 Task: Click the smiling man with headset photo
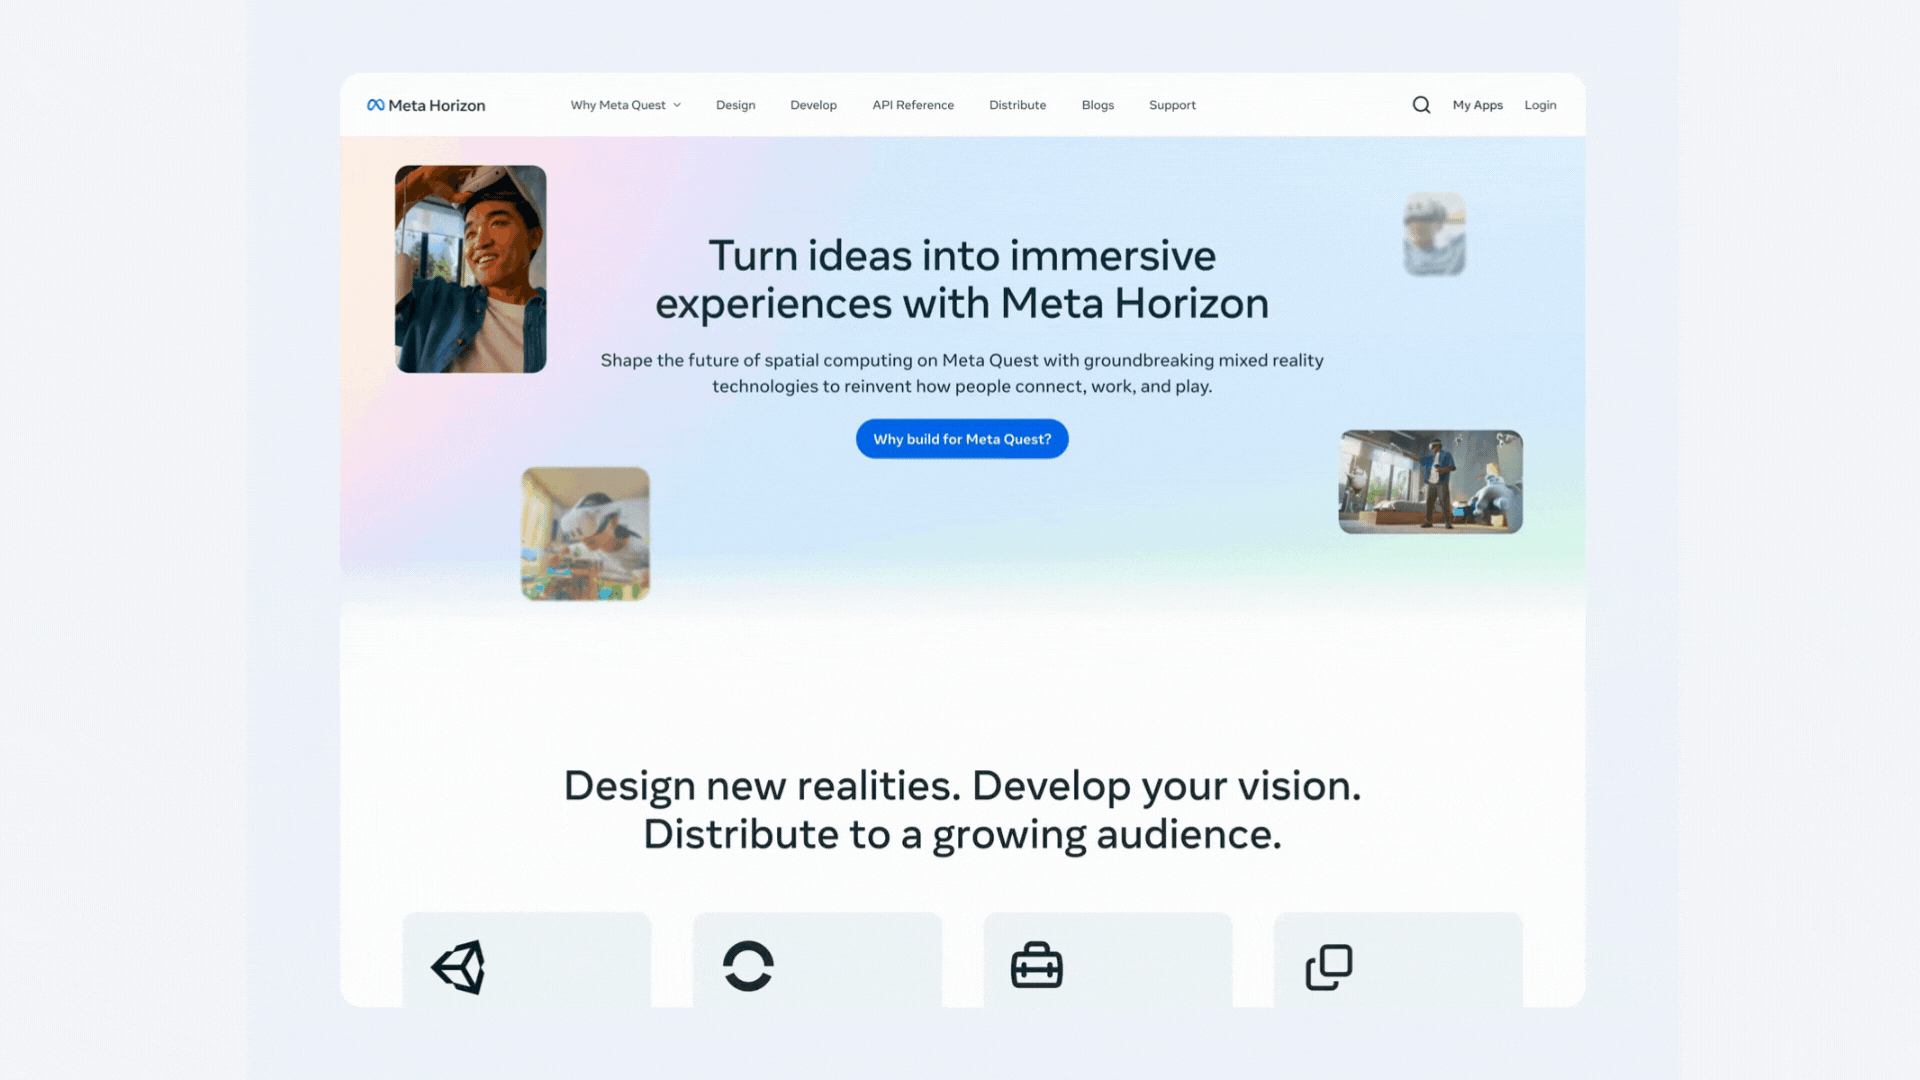471,269
